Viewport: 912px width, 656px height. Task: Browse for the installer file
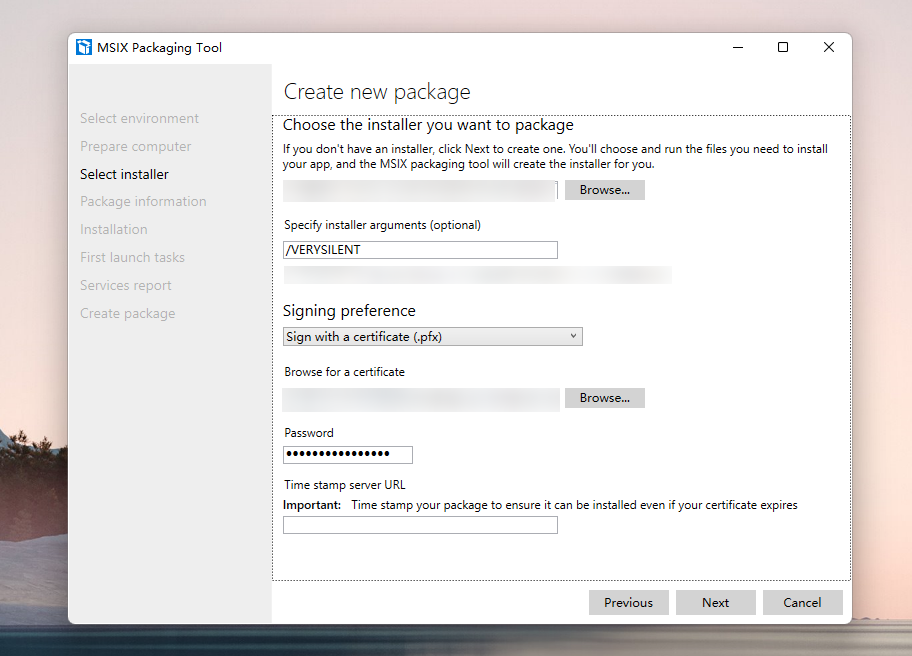click(604, 190)
